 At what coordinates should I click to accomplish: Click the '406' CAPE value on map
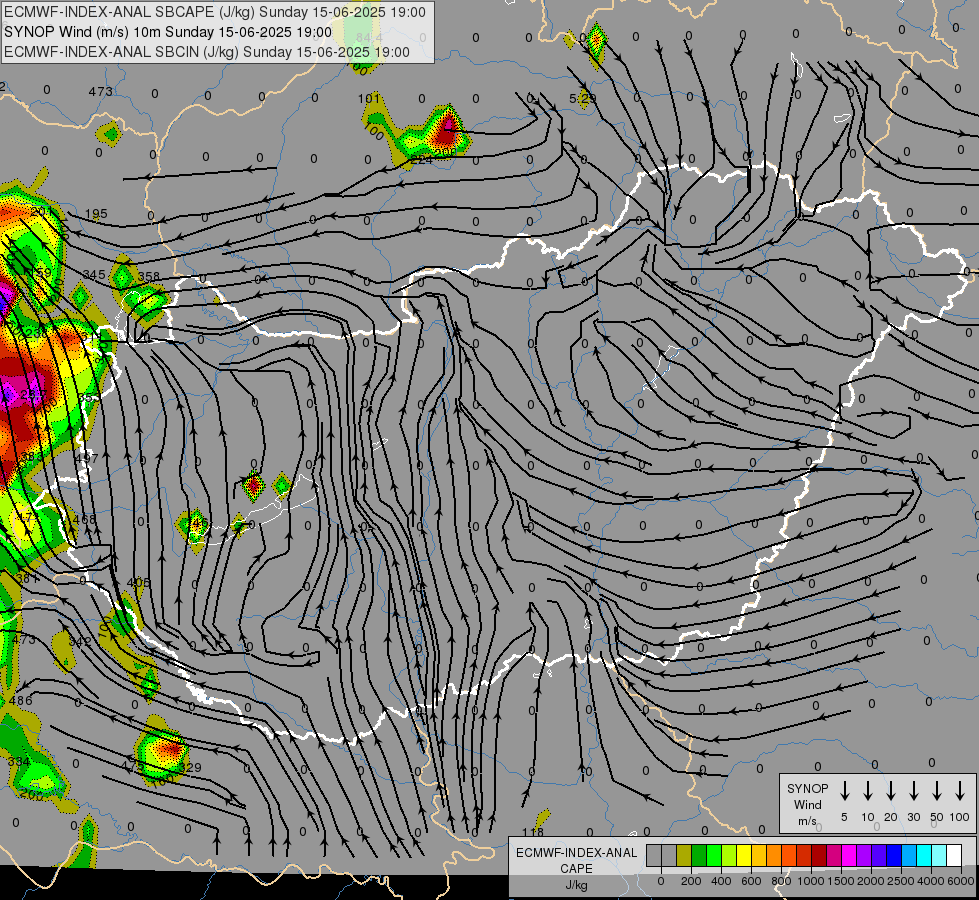[138, 582]
